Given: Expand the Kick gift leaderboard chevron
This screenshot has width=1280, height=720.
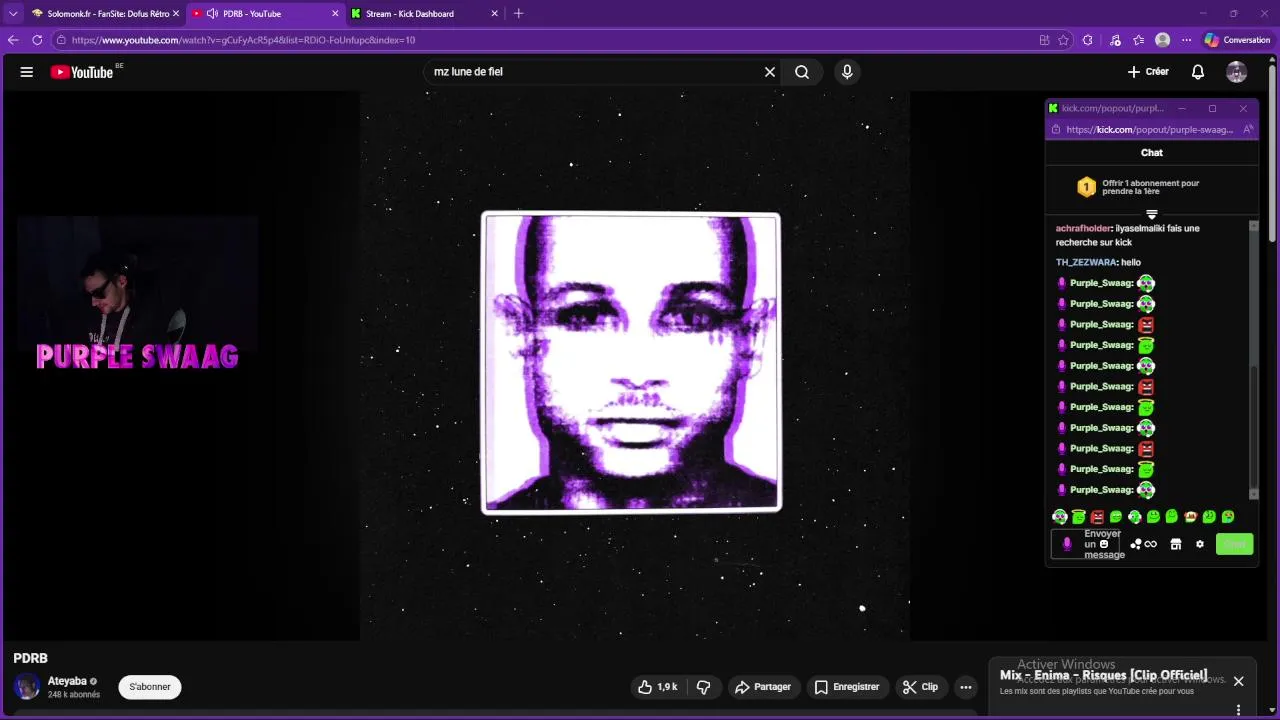Looking at the screenshot, I should point(1152,214).
